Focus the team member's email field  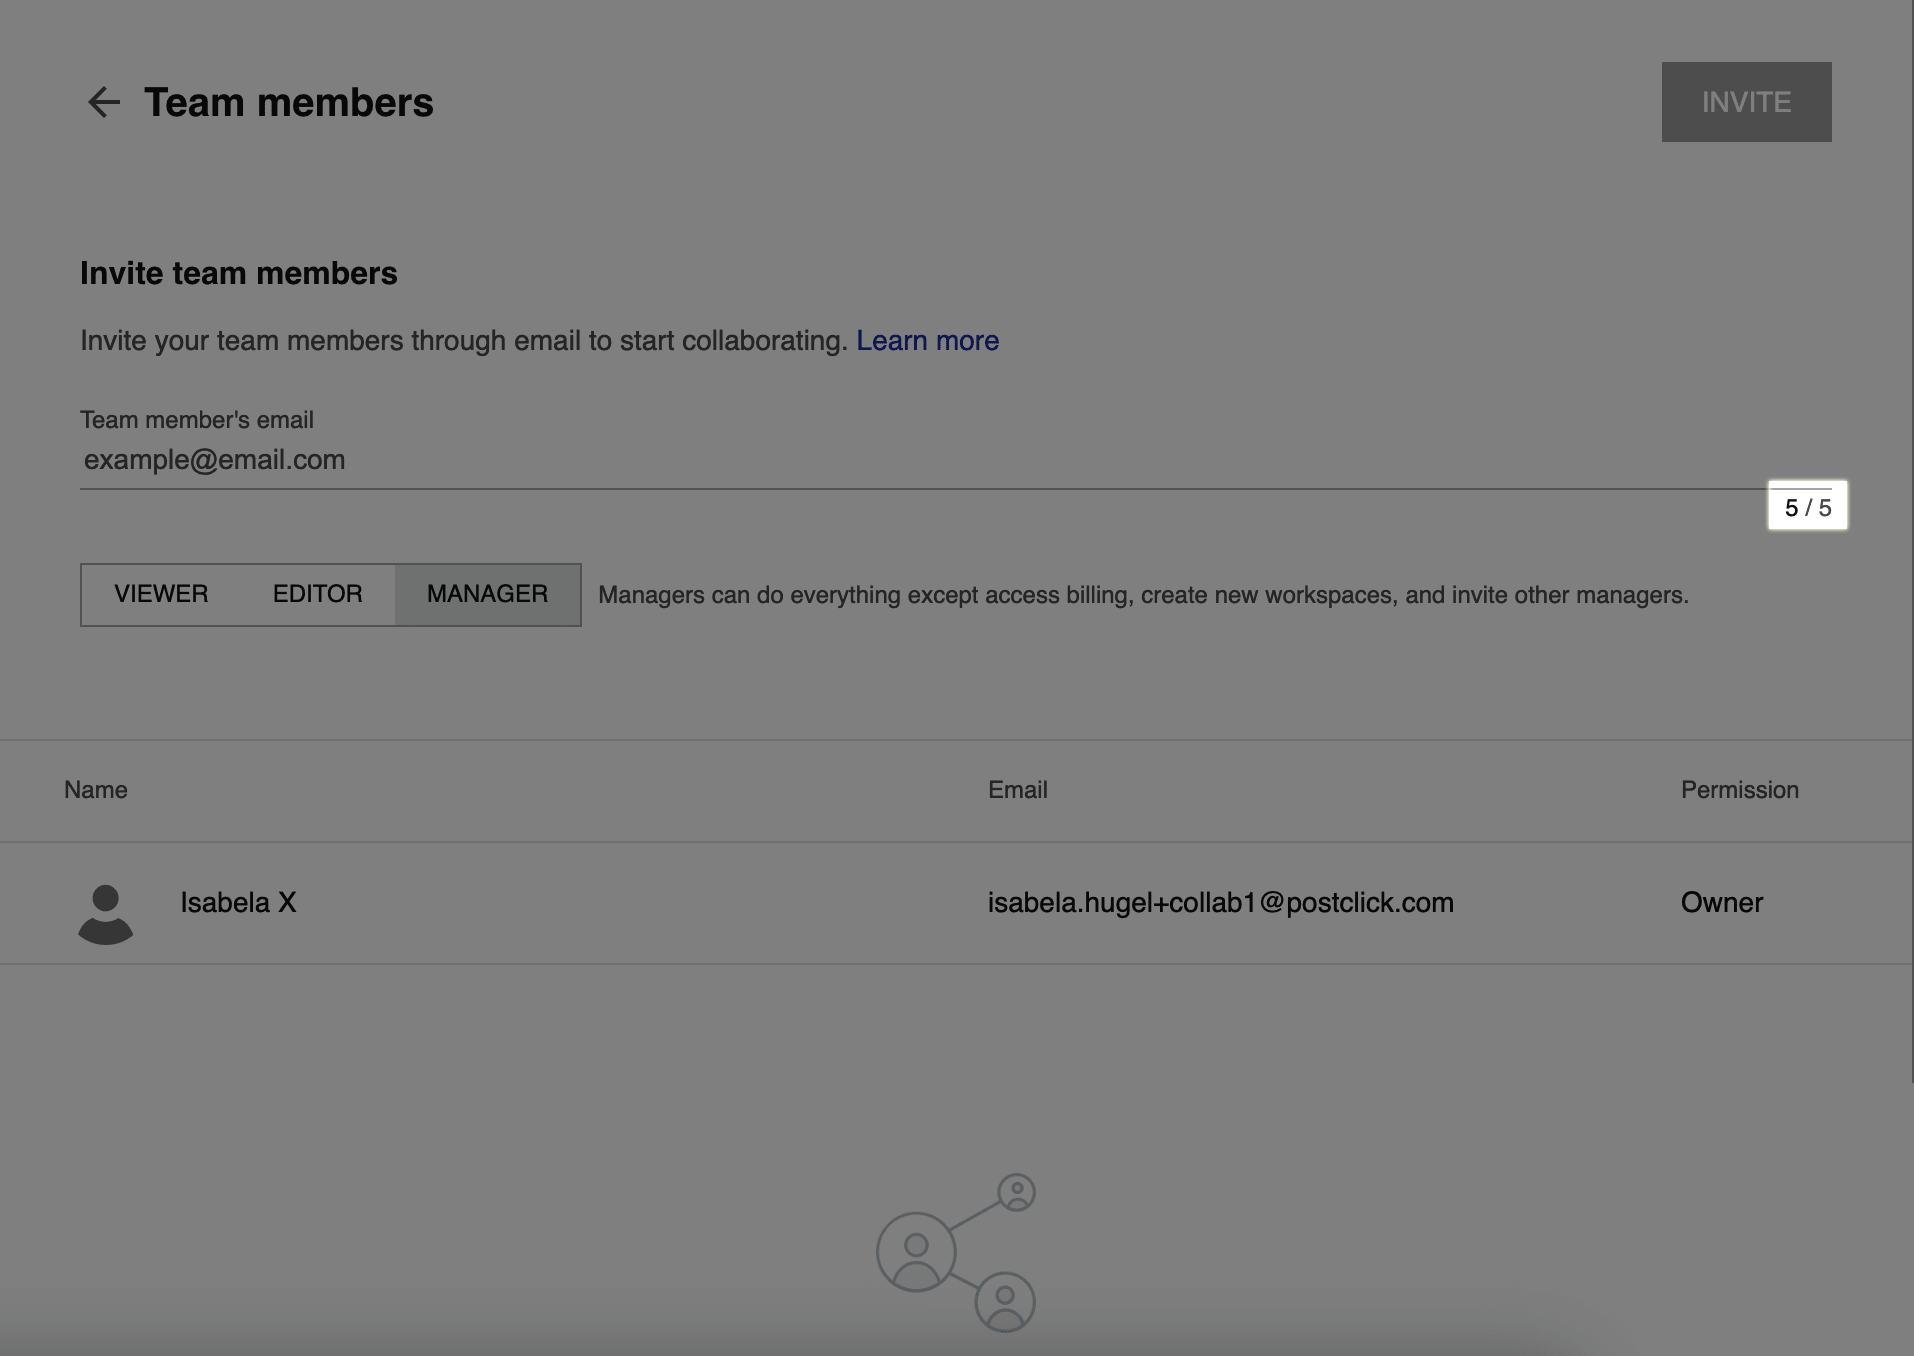pyautogui.click(x=955, y=460)
